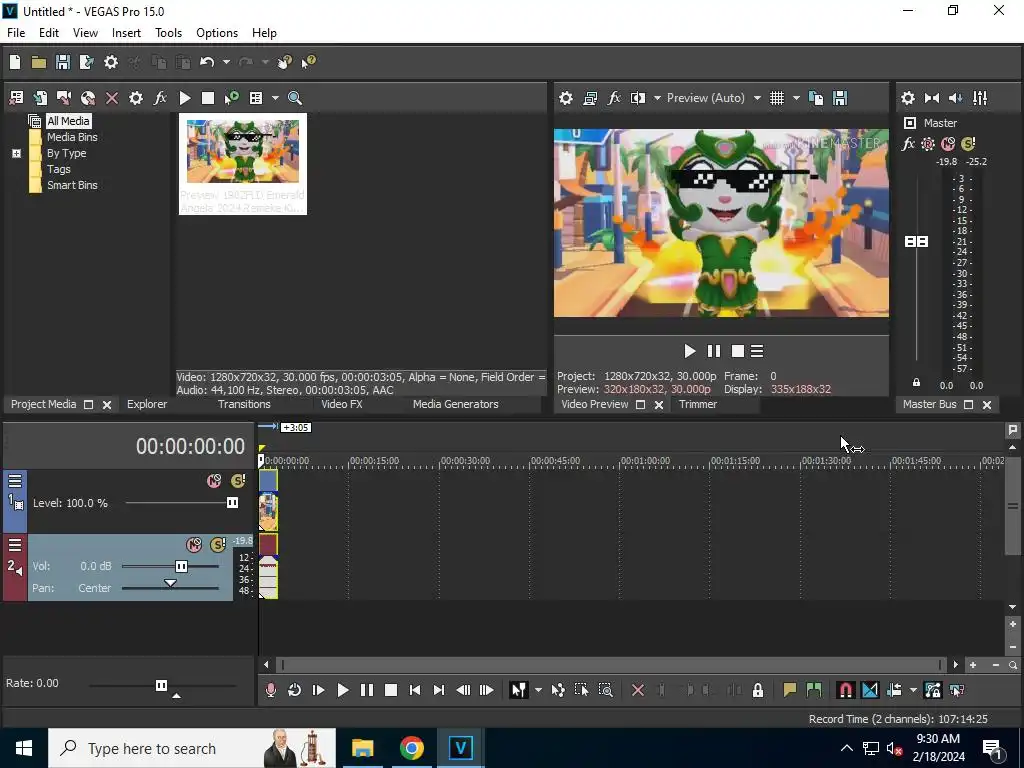The image size is (1024, 768).
Task: Toggle Split Screen View in preview
Action: pos(638,98)
